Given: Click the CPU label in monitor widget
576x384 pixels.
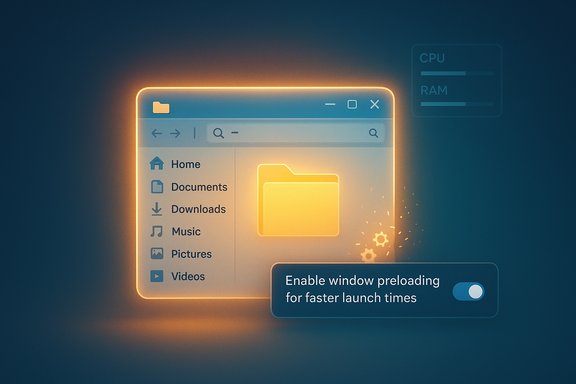Looking at the screenshot, I should pyautogui.click(x=432, y=58).
